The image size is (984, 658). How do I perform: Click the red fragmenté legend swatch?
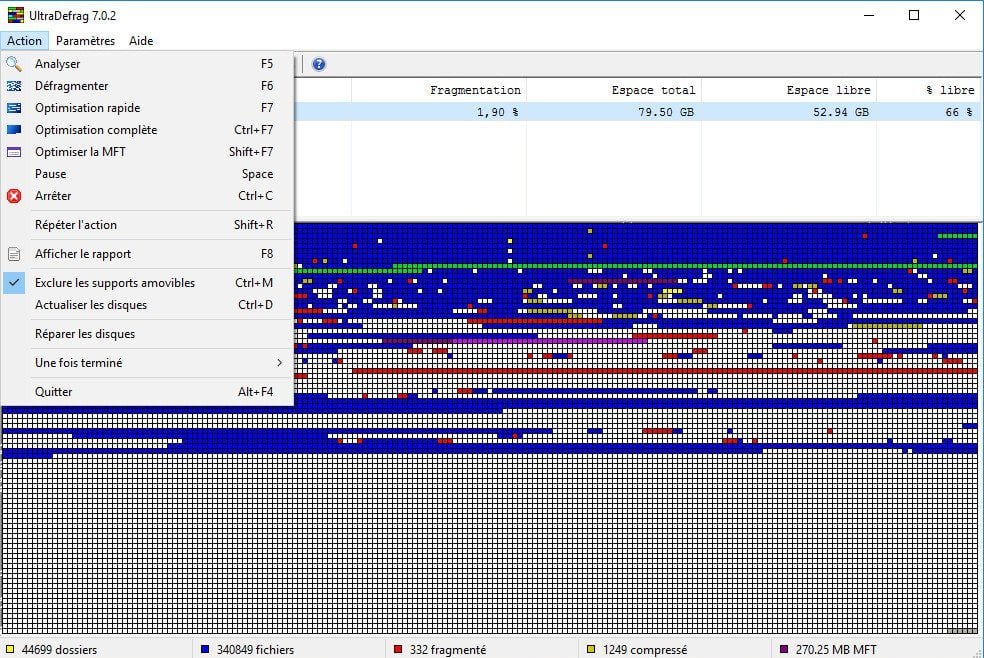pyautogui.click(x=400, y=650)
